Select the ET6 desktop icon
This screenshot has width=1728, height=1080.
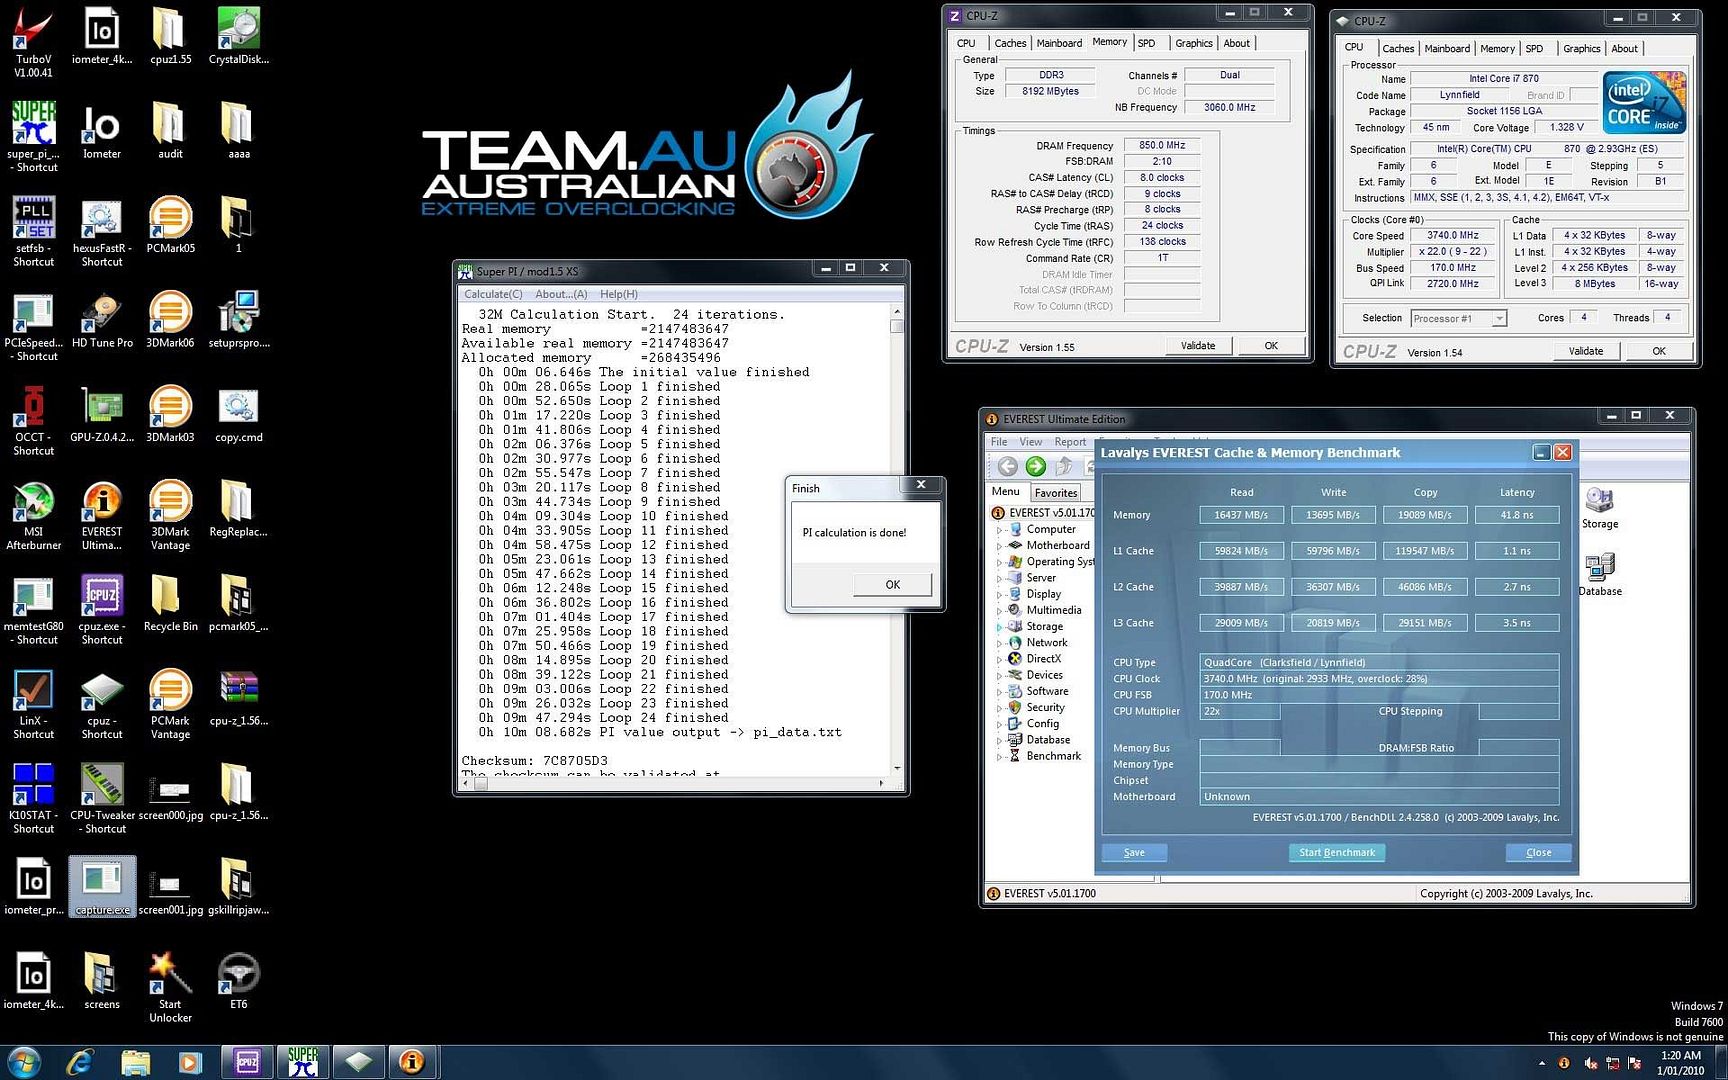238,980
